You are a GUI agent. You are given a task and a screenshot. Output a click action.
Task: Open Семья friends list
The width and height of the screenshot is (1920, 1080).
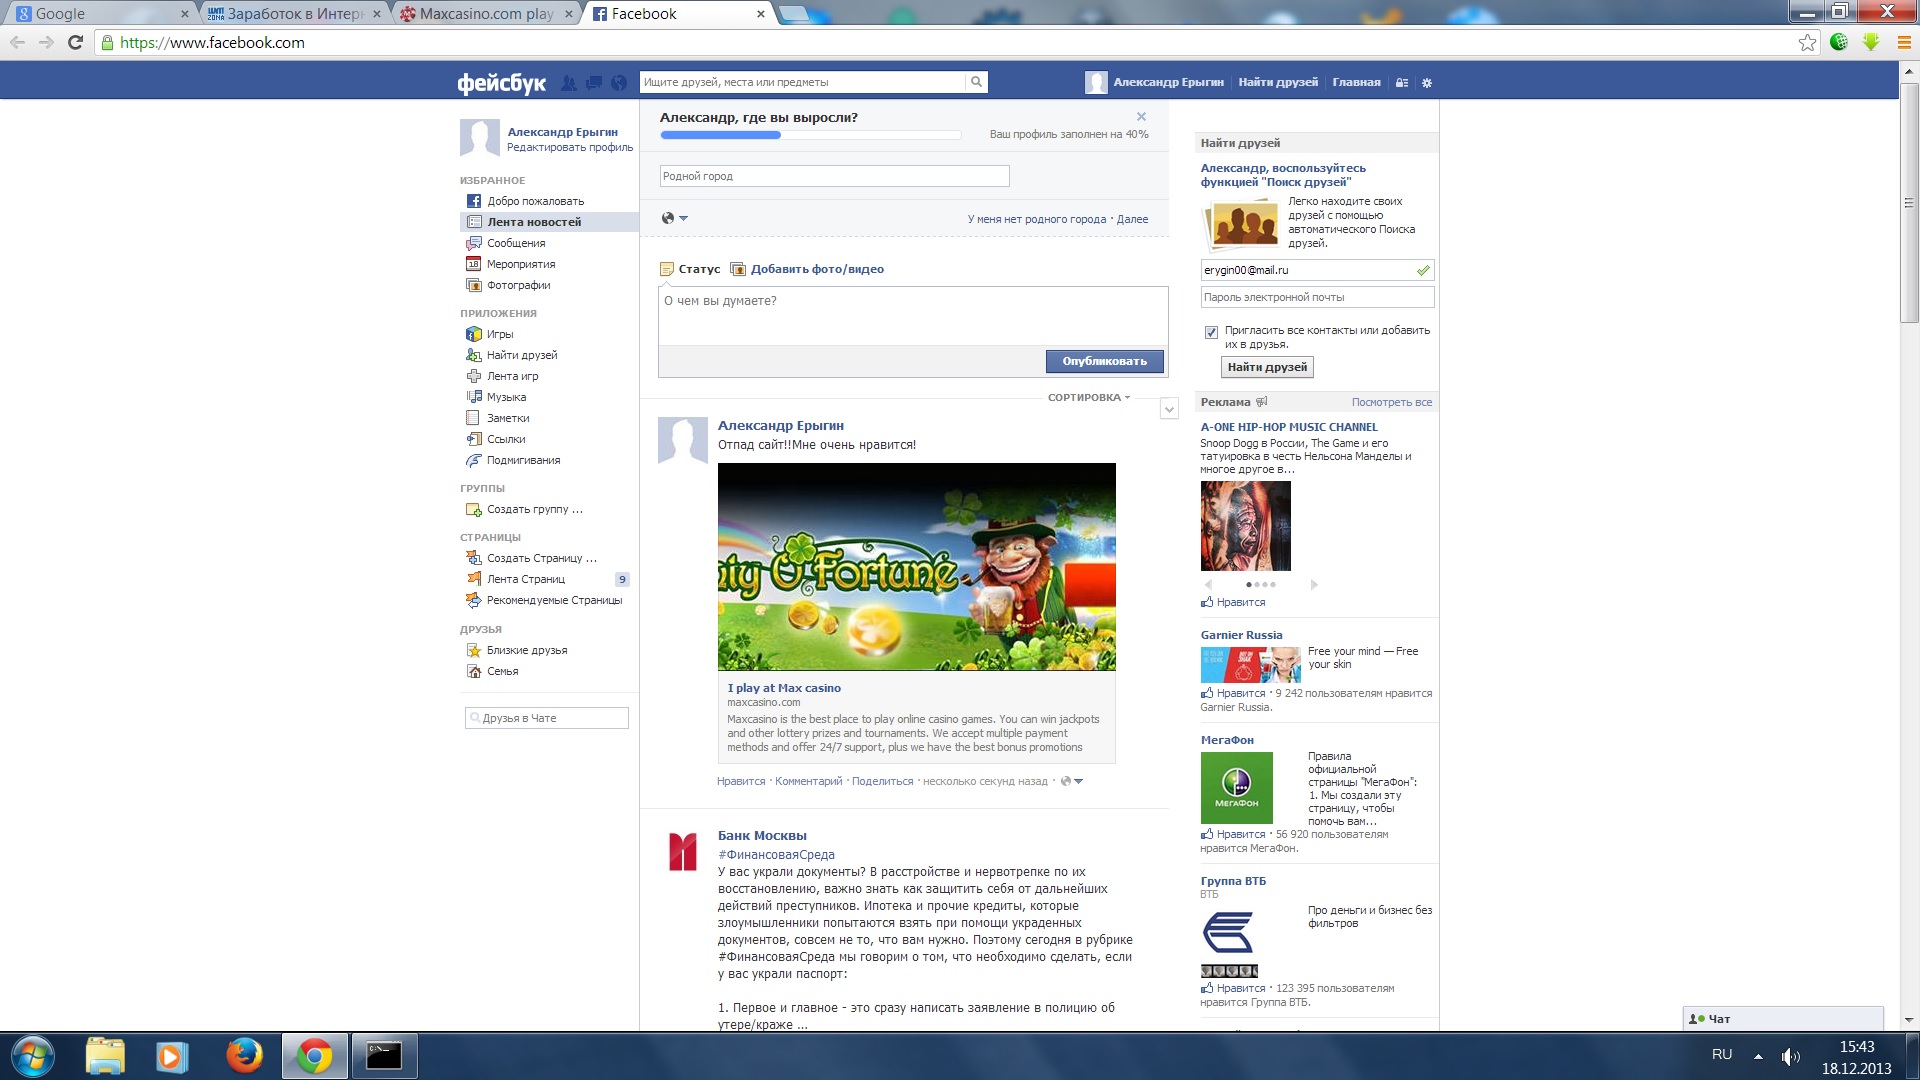click(x=502, y=671)
